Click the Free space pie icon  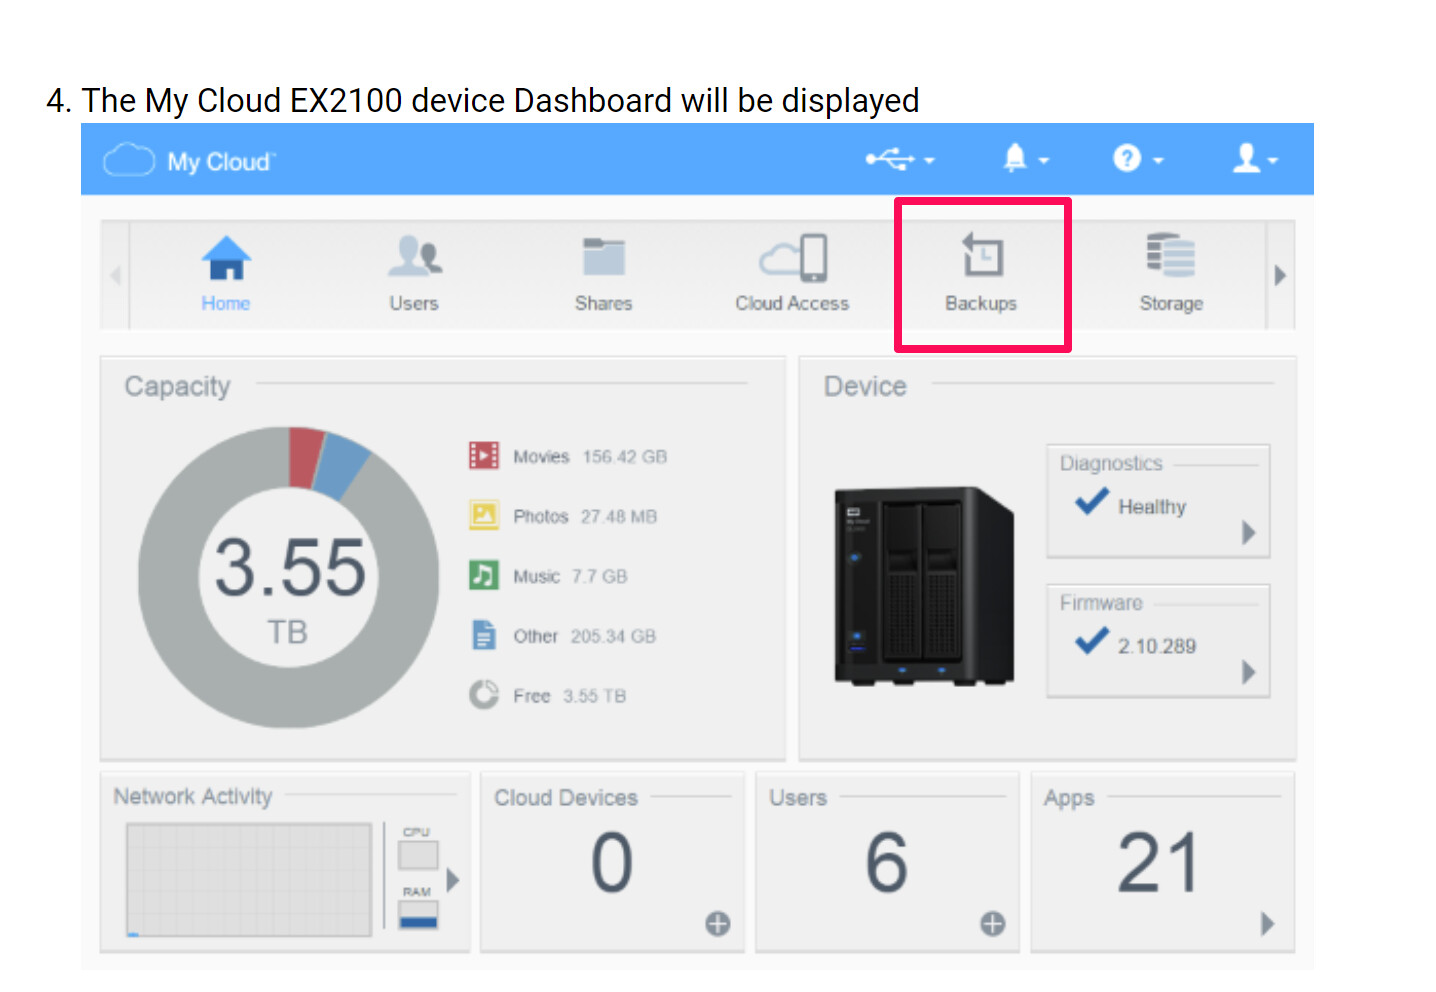[x=484, y=694]
